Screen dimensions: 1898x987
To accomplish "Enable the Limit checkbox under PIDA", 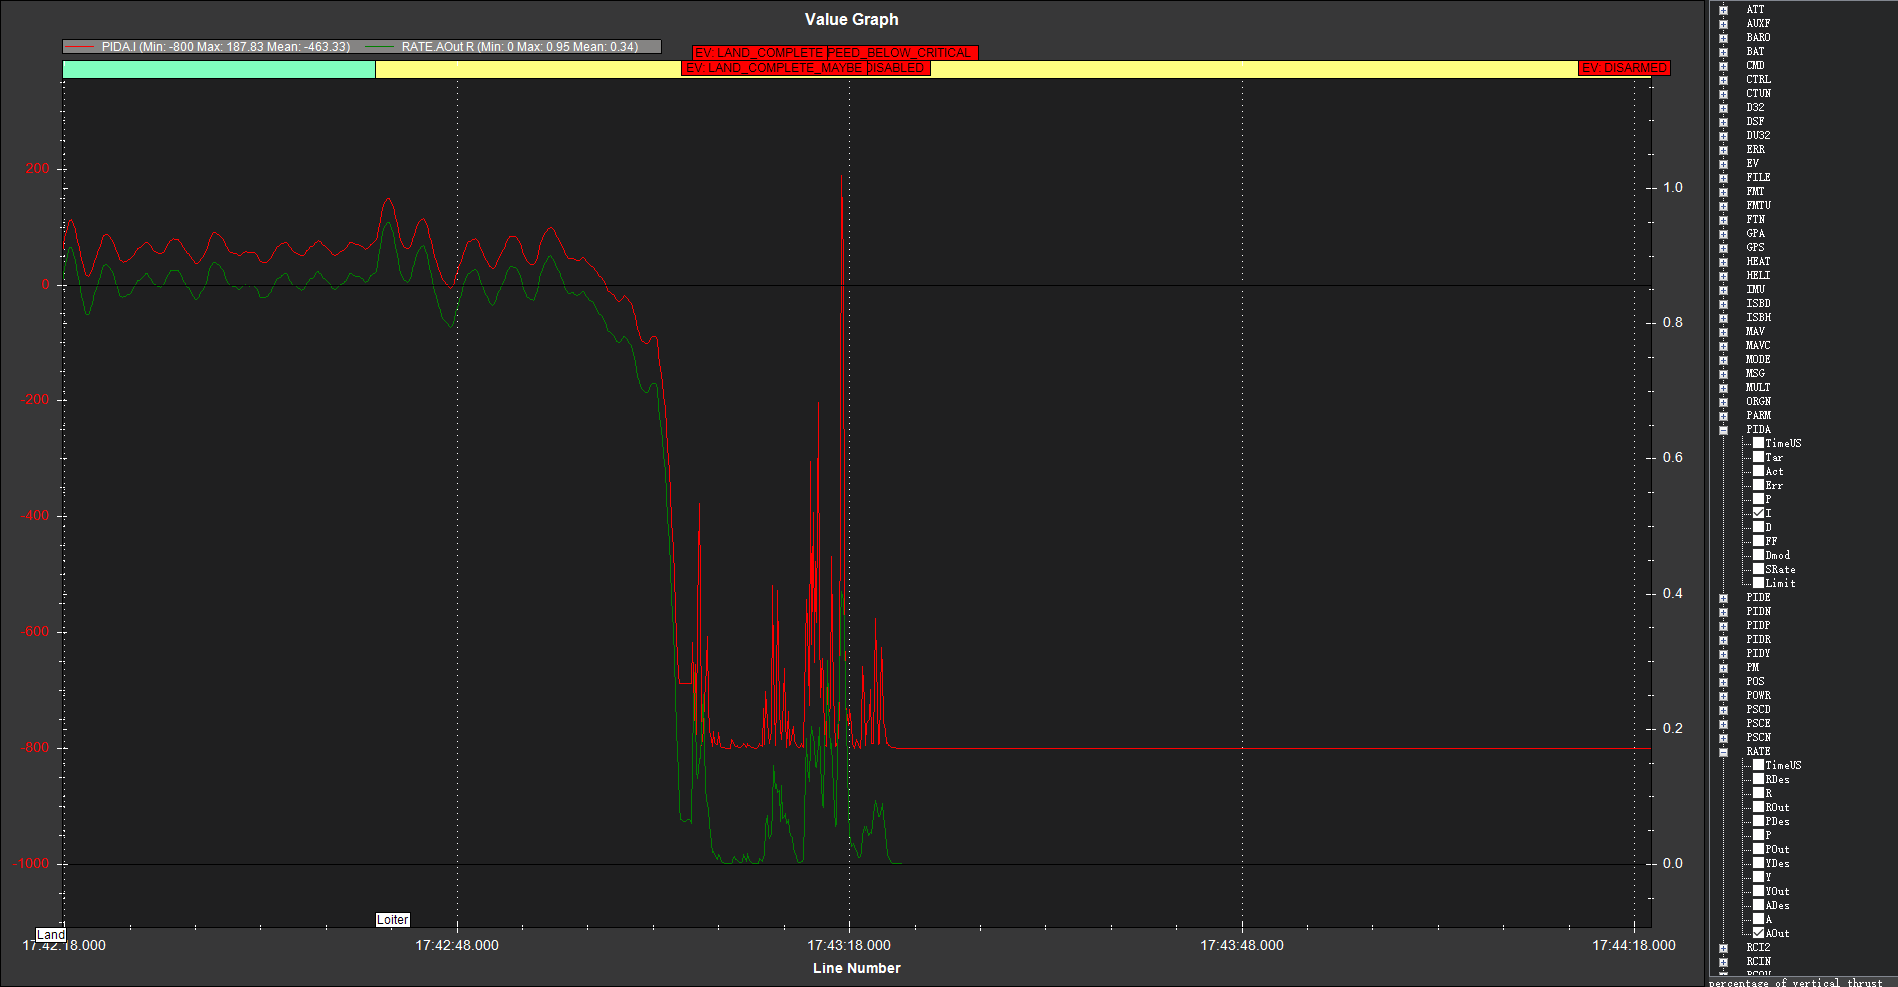I will 1758,583.
